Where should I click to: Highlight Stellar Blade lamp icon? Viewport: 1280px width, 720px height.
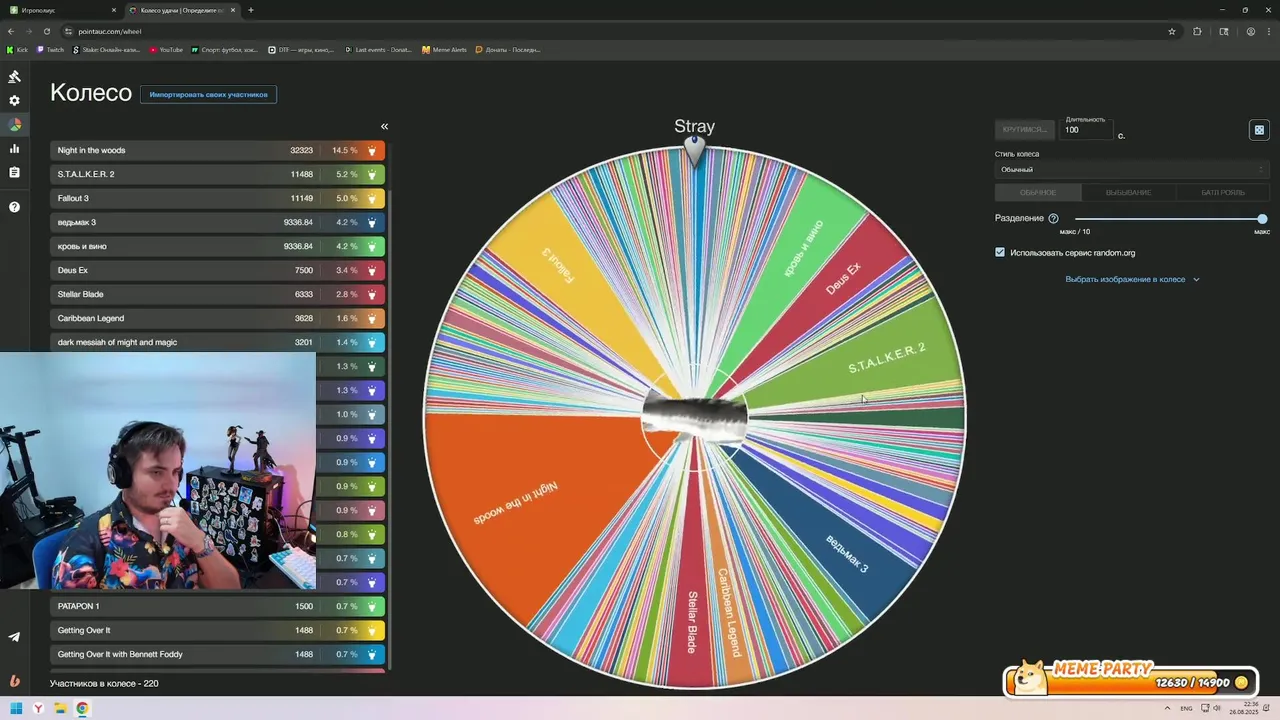click(x=372, y=294)
